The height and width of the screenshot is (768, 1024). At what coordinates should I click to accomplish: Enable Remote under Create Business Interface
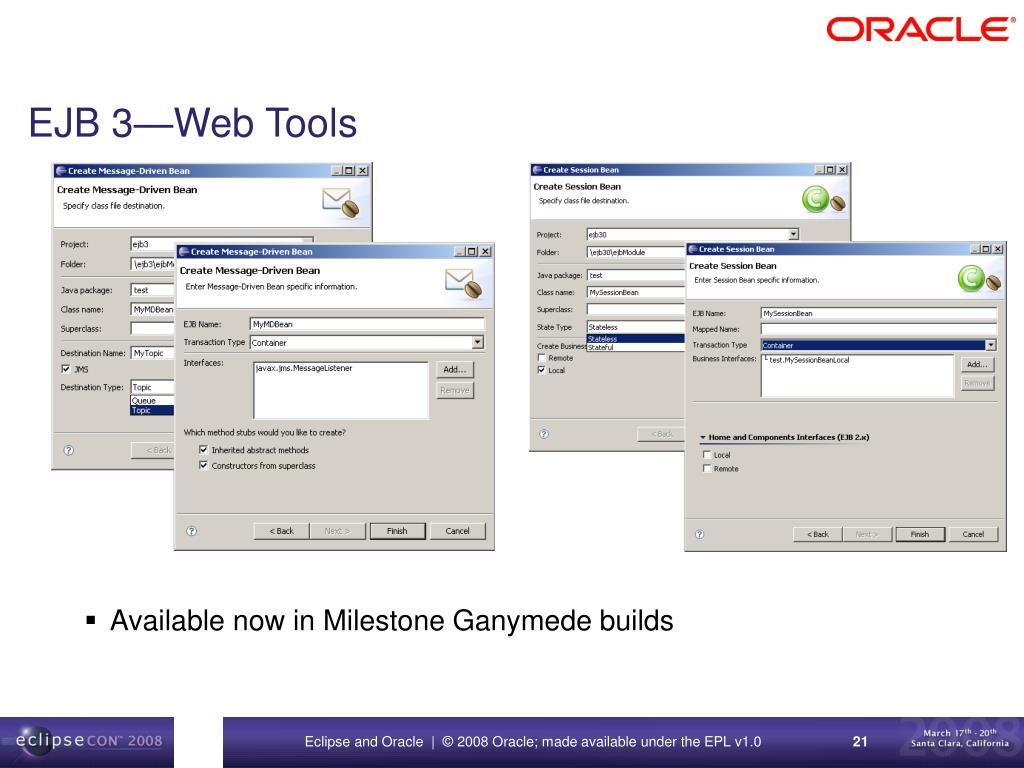[x=541, y=358]
